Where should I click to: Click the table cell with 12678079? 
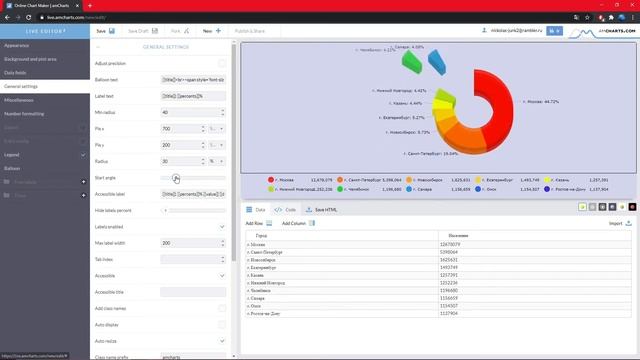535,244
